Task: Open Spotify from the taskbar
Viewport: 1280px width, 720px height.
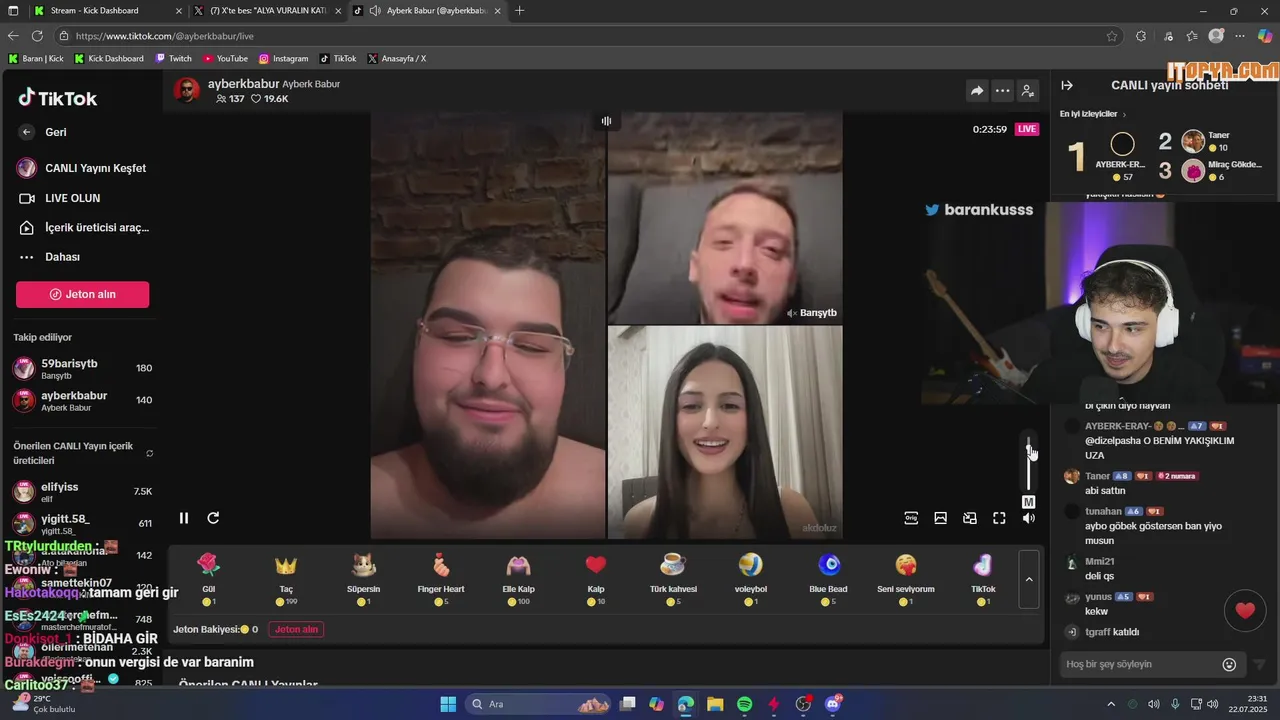Action: pos(744,704)
